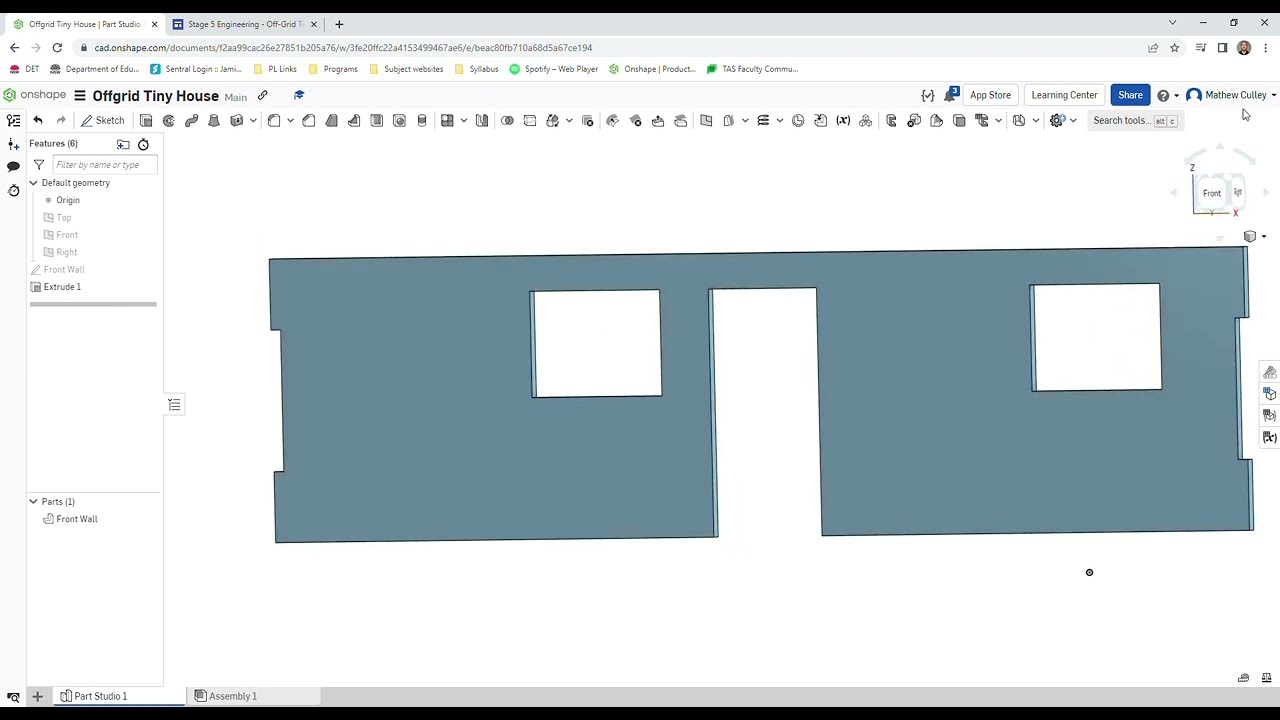Select the Hole tool
Screen dimensions: 1280x720
(400, 120)
